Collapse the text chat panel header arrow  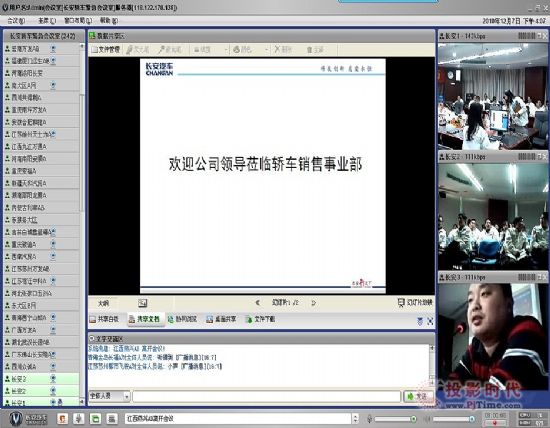pos(92,339)
